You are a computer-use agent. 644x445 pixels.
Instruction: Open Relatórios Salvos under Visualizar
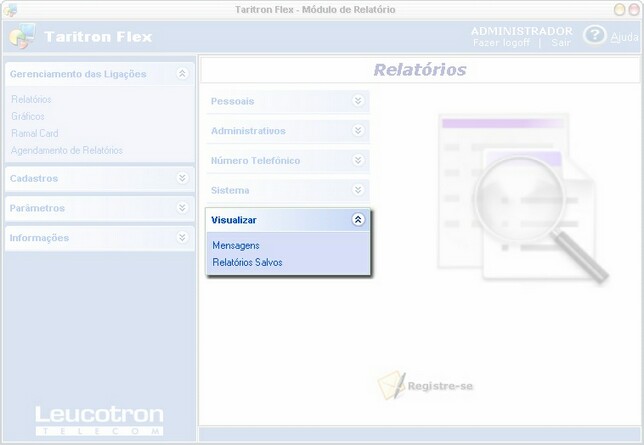click(x=247, y=262)
